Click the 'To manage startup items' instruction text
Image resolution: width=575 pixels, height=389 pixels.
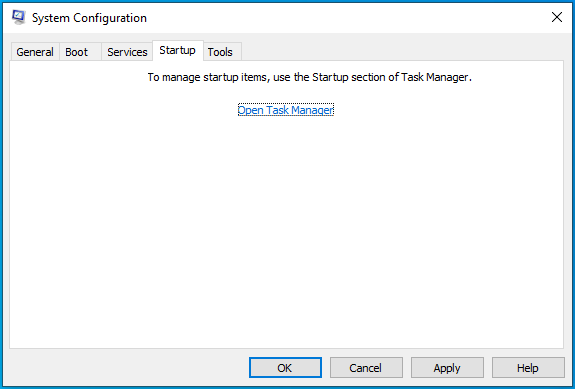coord(310,77)
